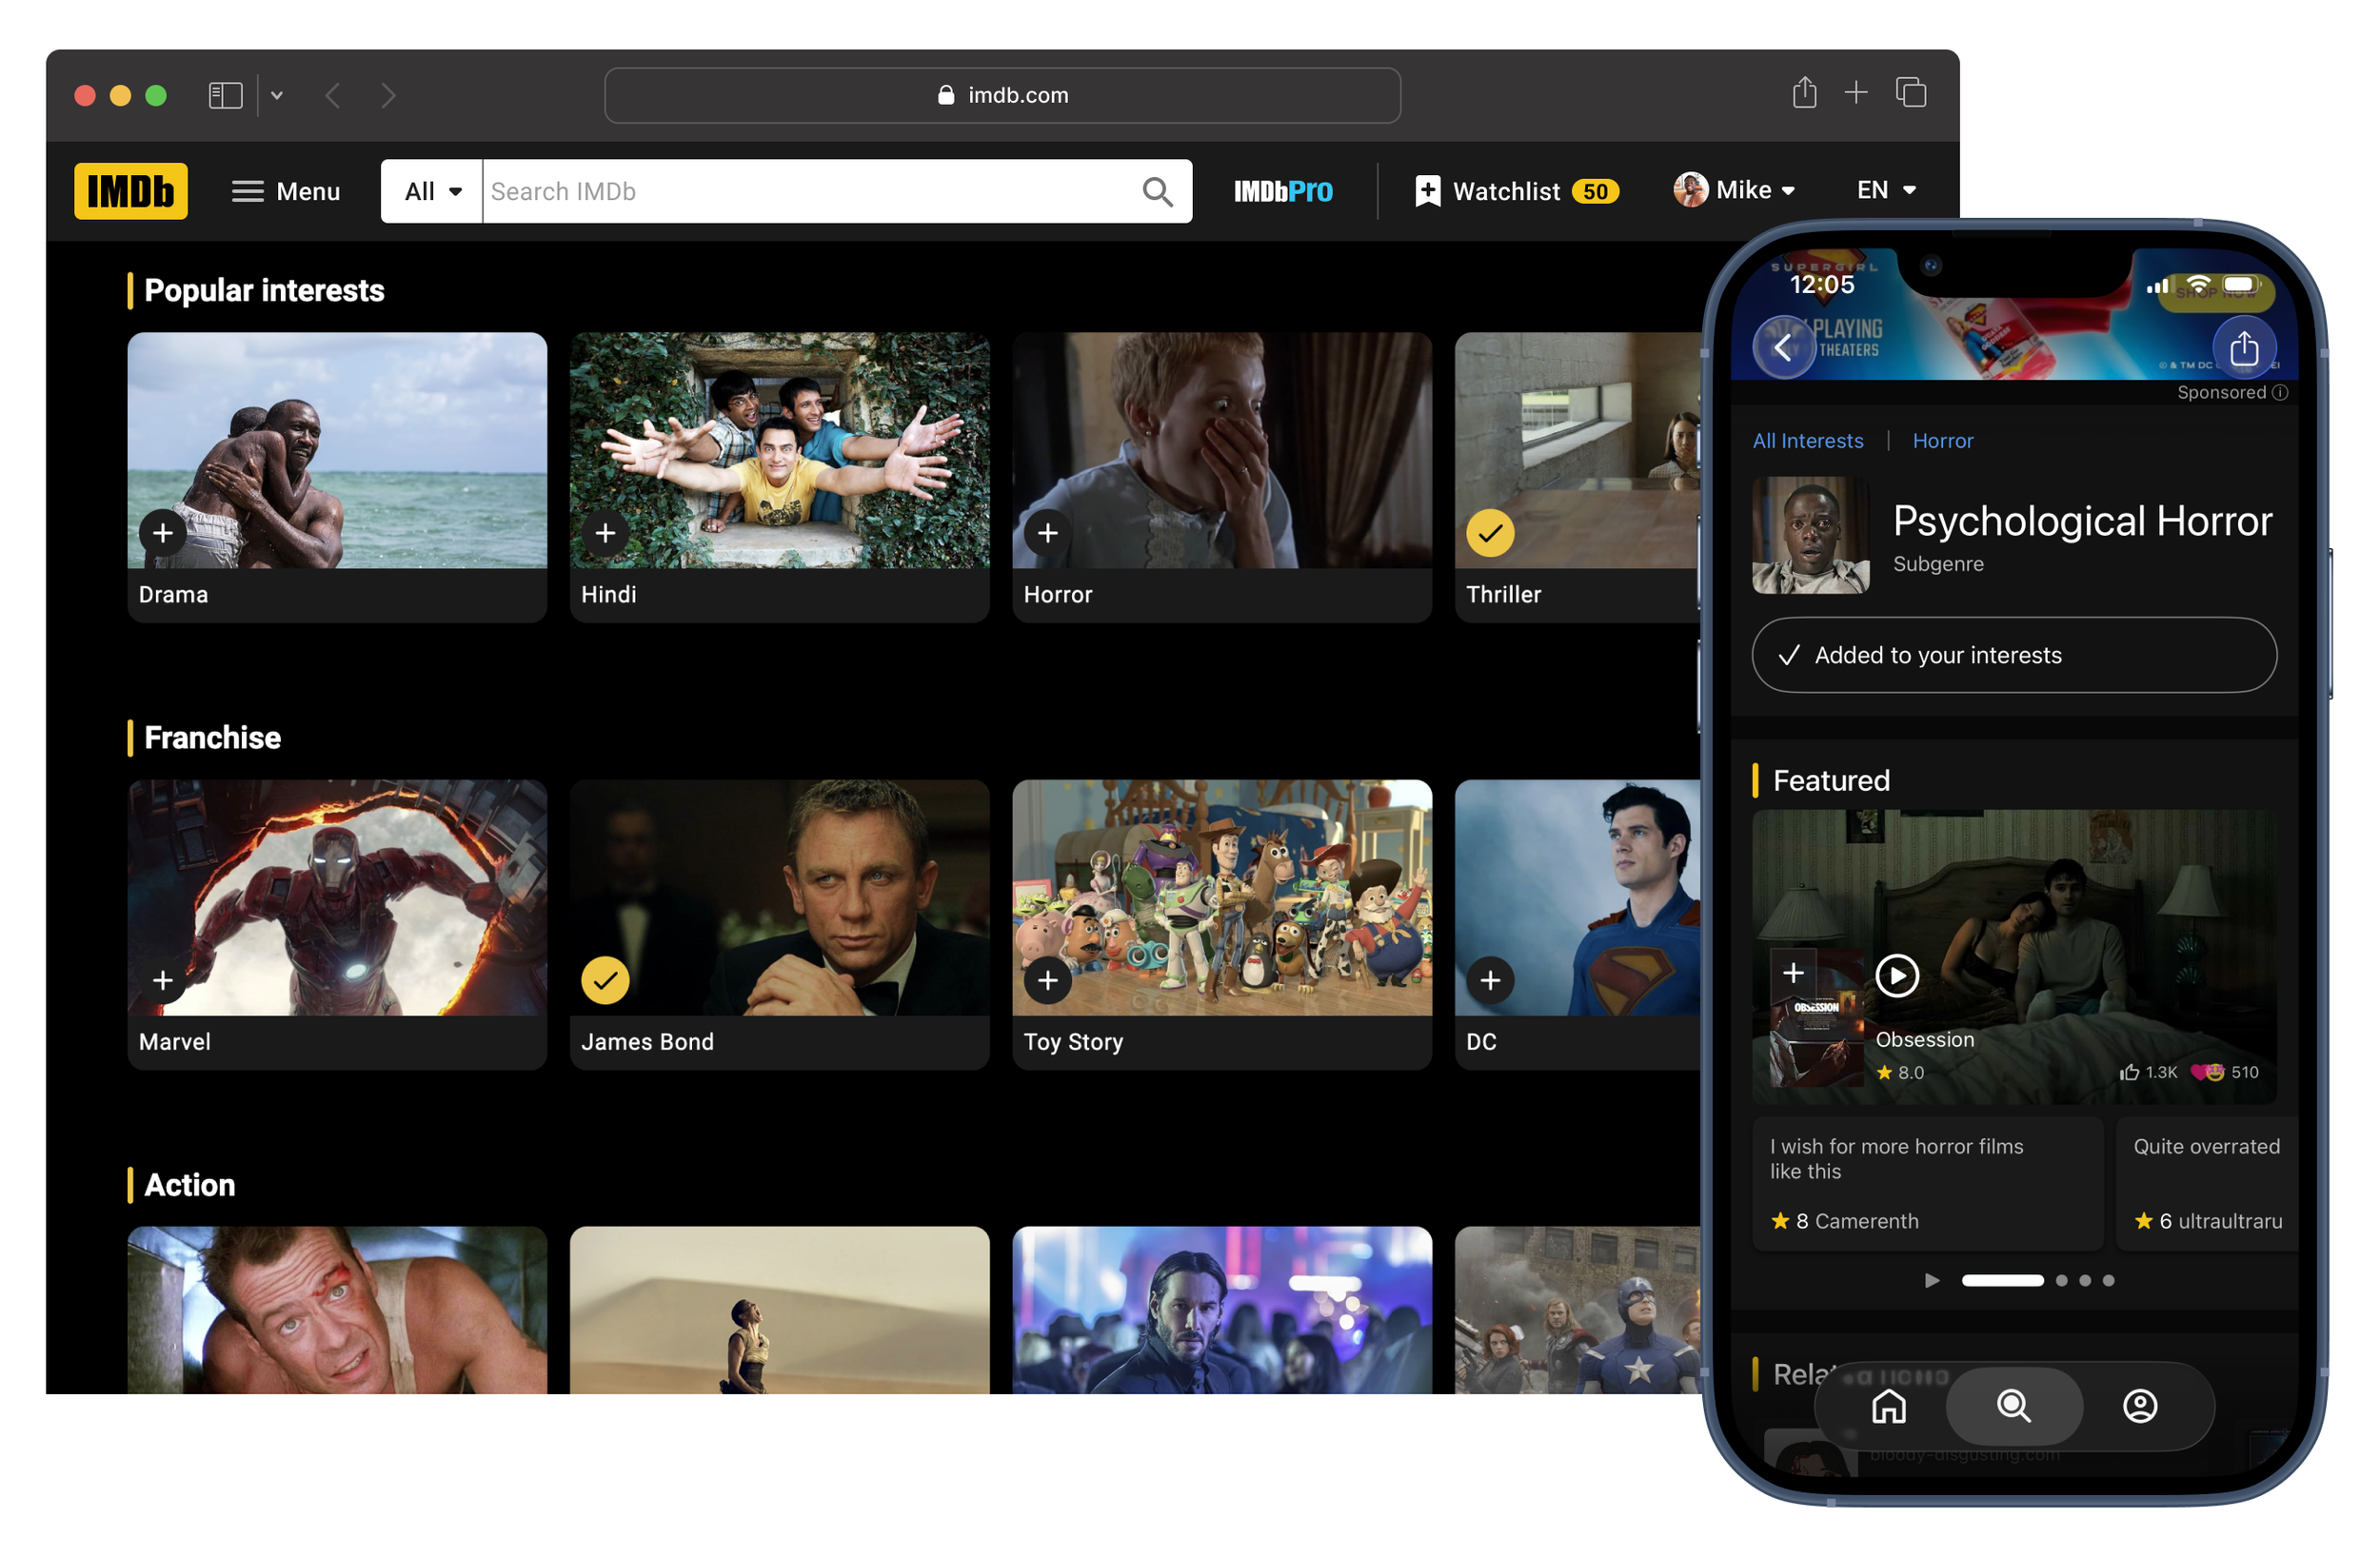The height and width of the screenshot is (1557, 2380).
Task: Tap the Psychological Horror thumbnail image
Action: [x=1811, y=535]
